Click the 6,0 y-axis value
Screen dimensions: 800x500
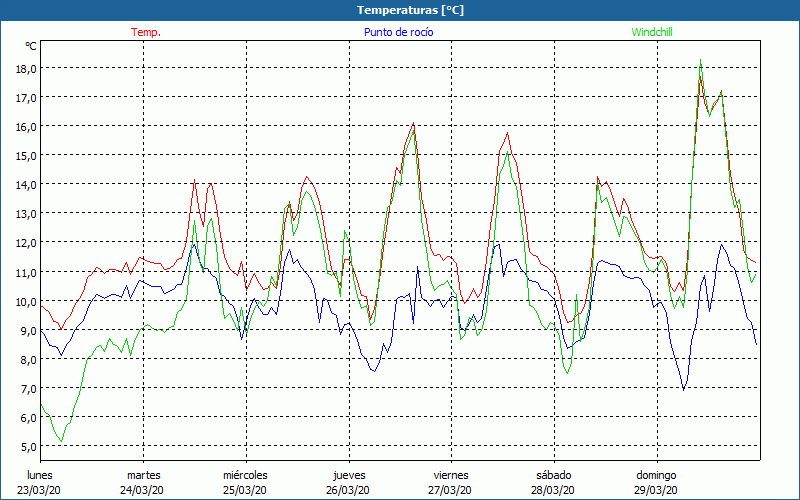(x=29, y=418)
